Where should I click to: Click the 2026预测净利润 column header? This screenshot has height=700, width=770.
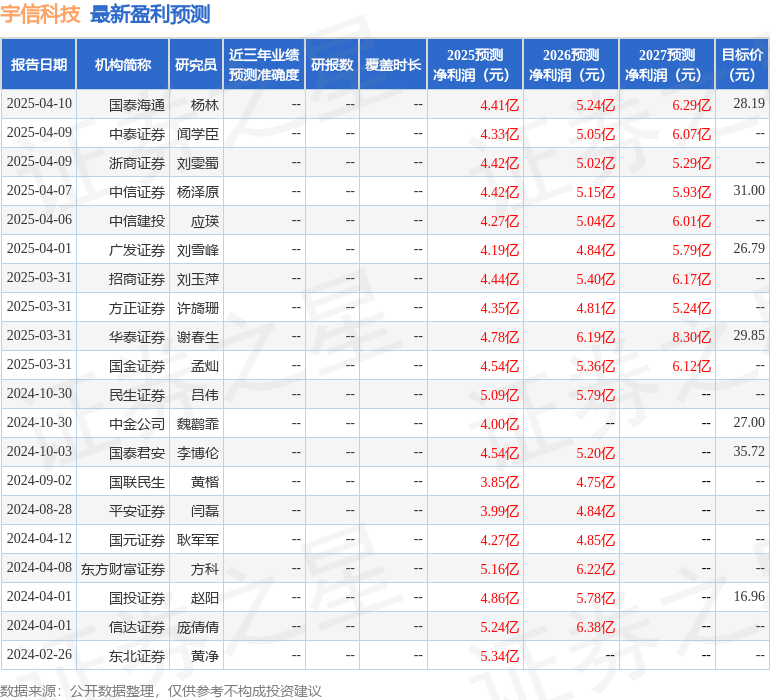571,64
